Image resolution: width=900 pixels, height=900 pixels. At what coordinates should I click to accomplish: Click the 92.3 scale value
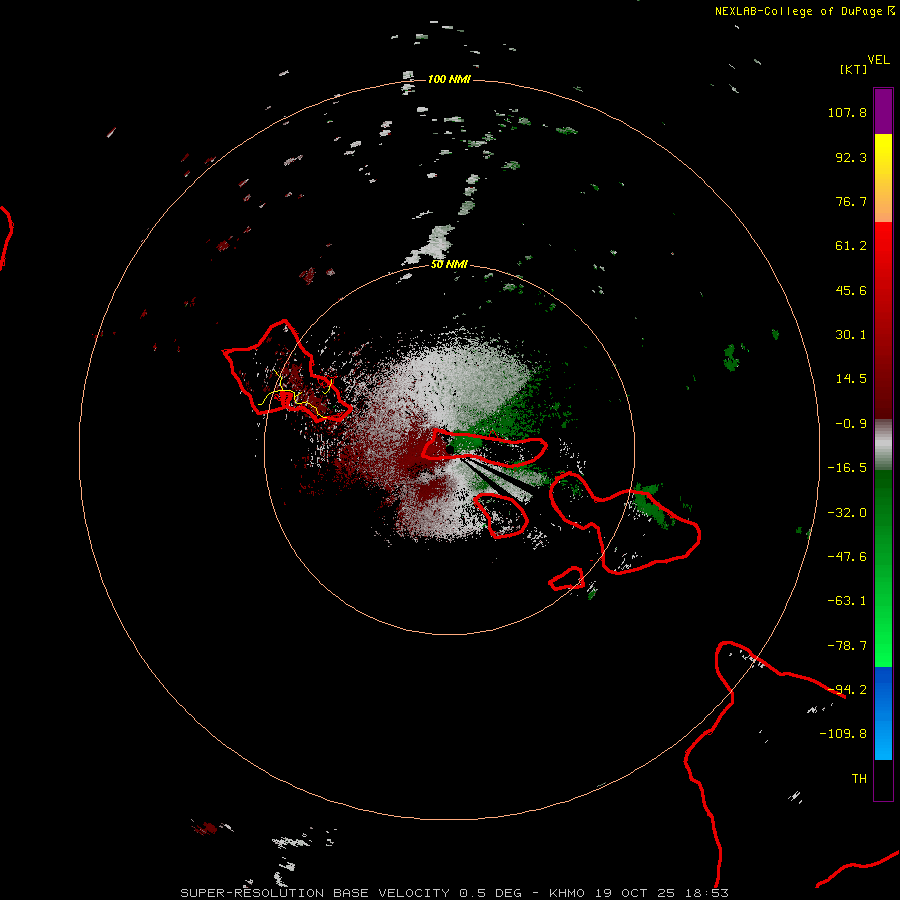[851, 157]
